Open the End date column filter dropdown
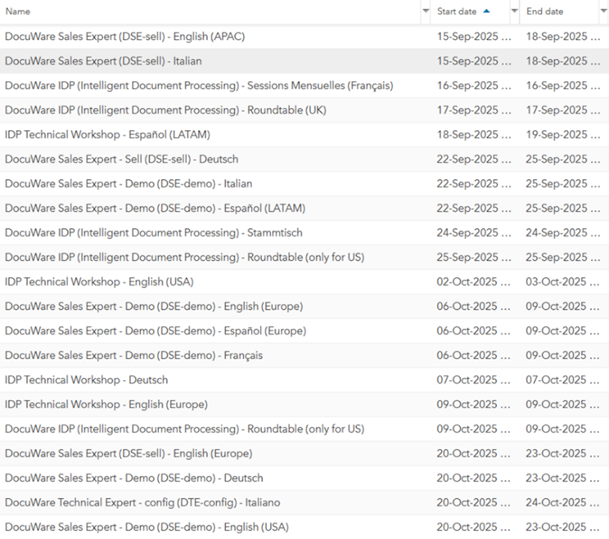 [x=602, y=12]
